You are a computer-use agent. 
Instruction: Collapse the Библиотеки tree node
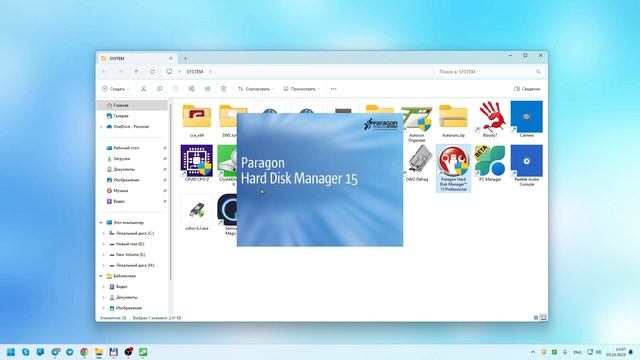point(101,276)
